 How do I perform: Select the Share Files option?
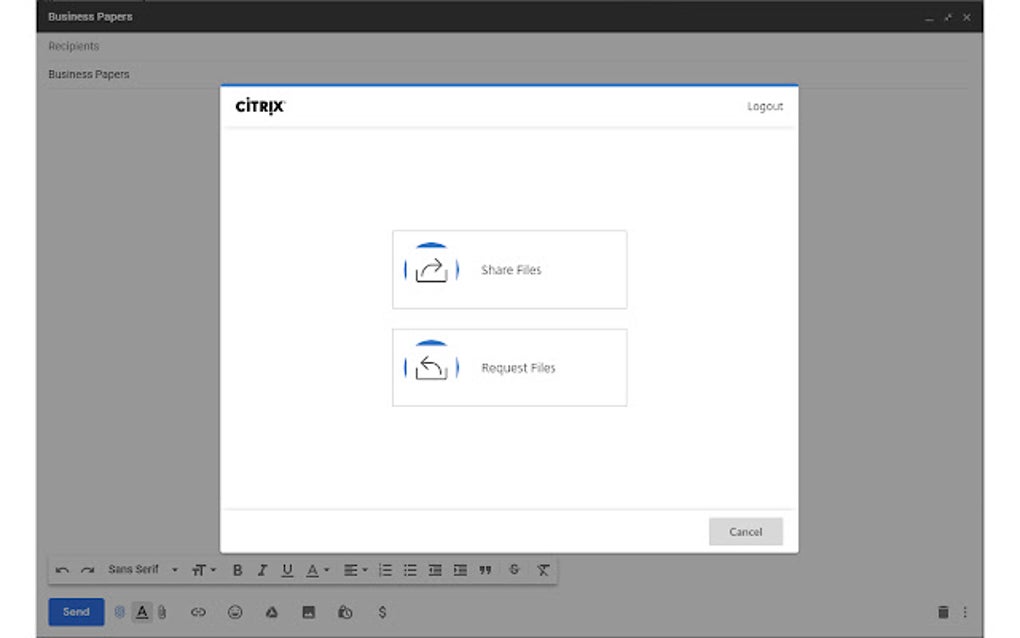click(510, 269)
